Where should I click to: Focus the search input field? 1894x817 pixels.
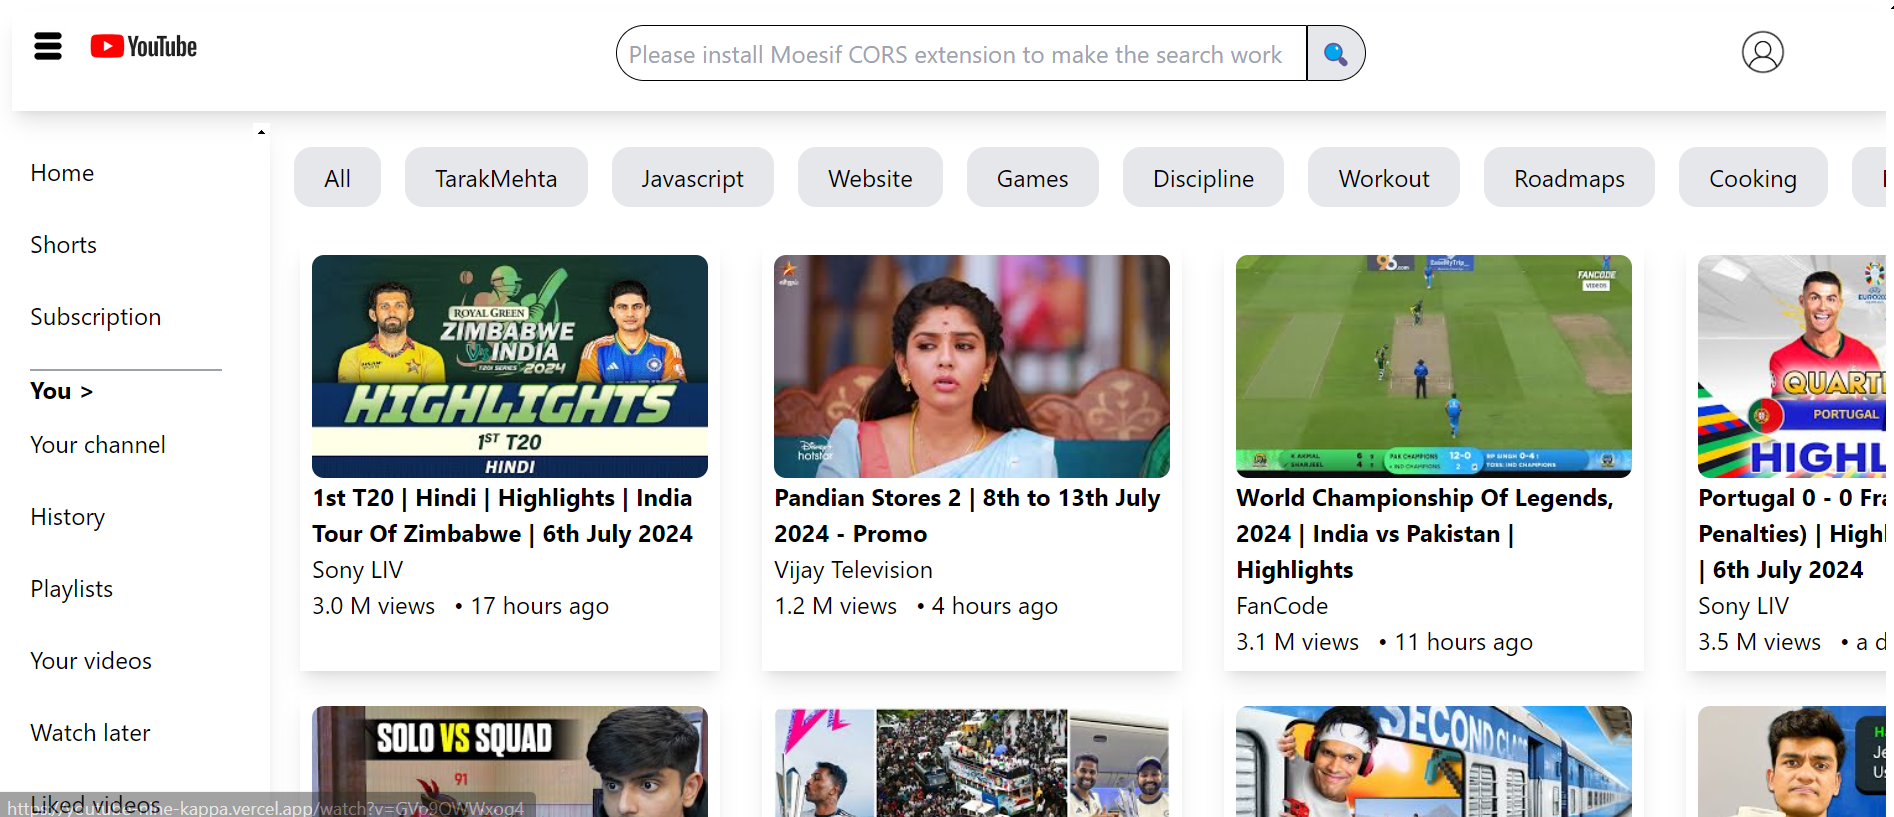[x=962, y=53]
